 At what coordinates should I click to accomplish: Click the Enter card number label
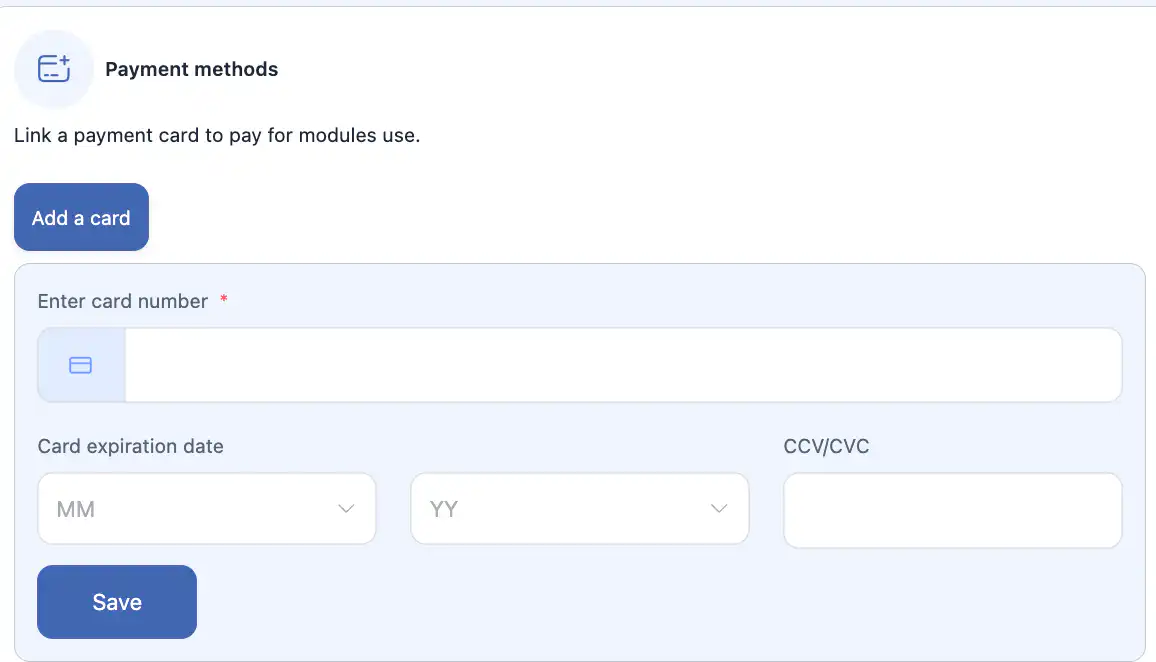(122, 301)
